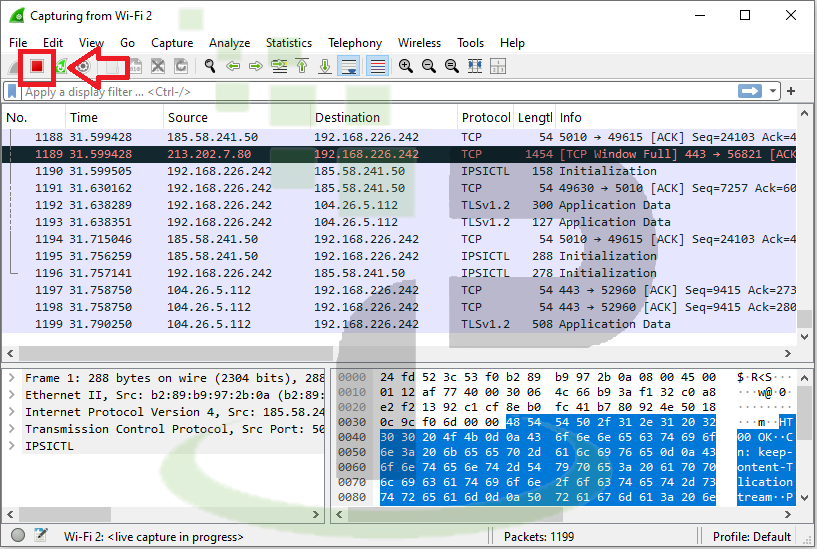Go to the first packet
This screenshot has width=817, height=549.
(x=302, y=66)
